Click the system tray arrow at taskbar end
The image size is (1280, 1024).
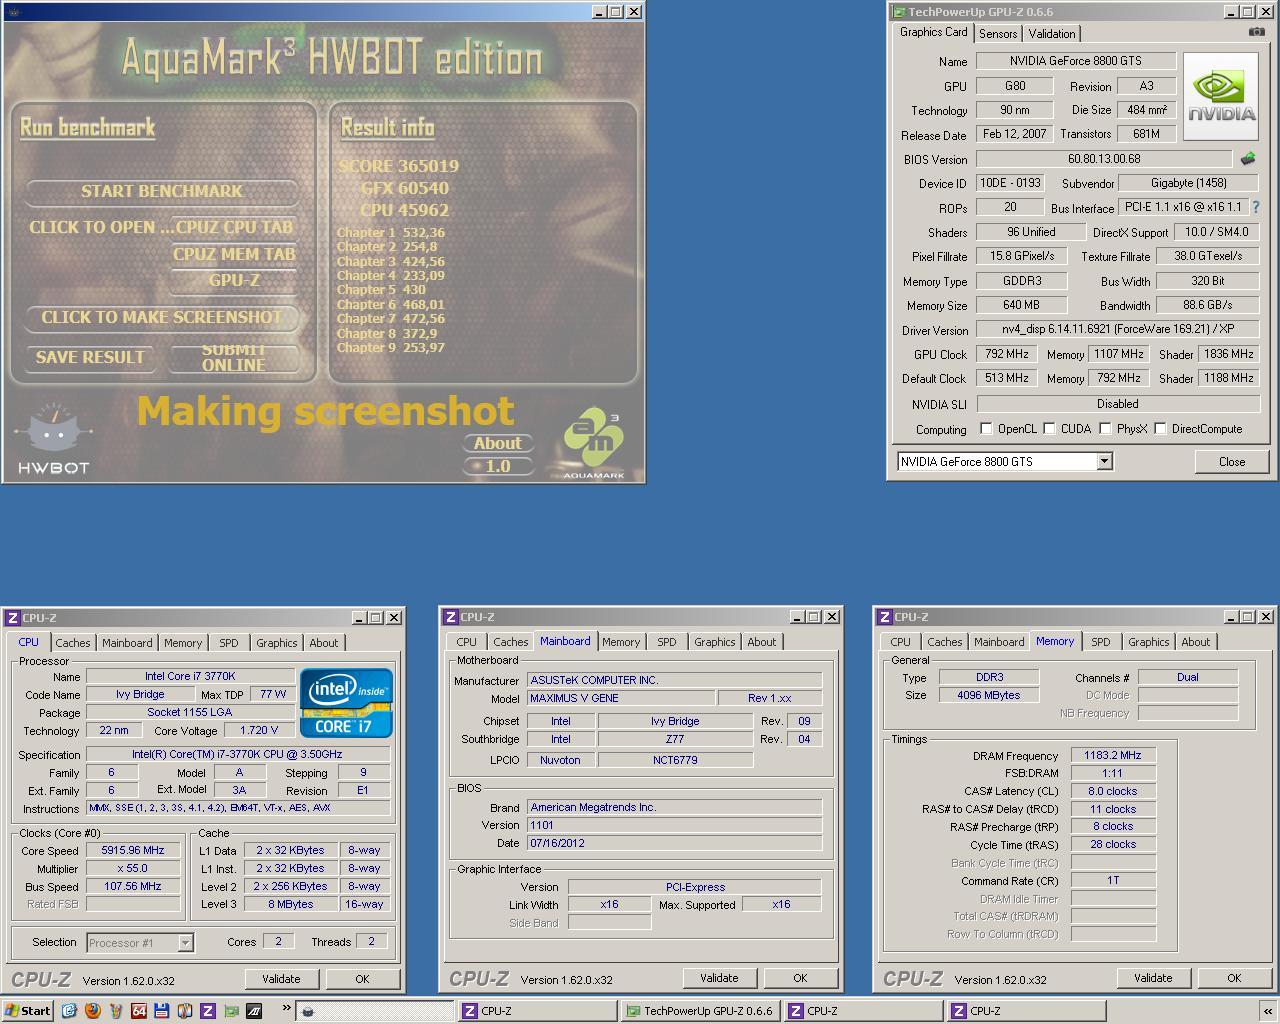coord(1268,1011)
